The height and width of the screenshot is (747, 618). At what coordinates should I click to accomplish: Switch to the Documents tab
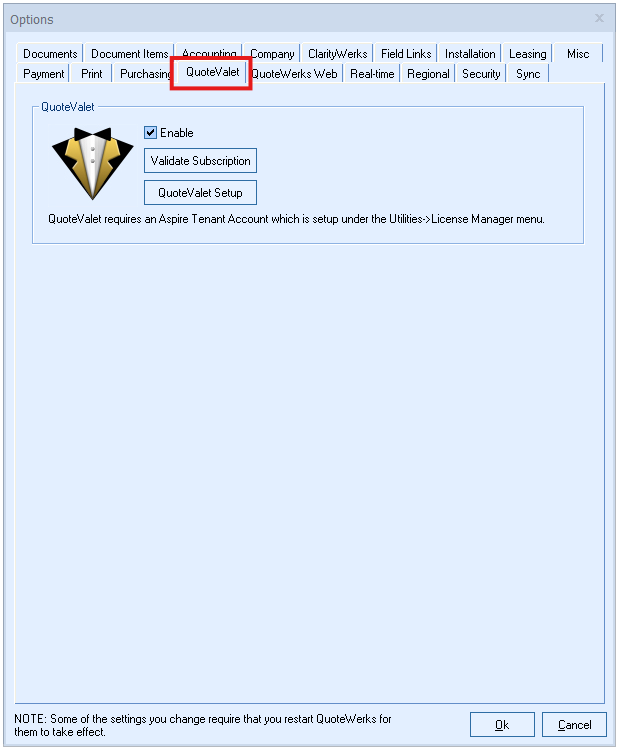click(50, 53)
